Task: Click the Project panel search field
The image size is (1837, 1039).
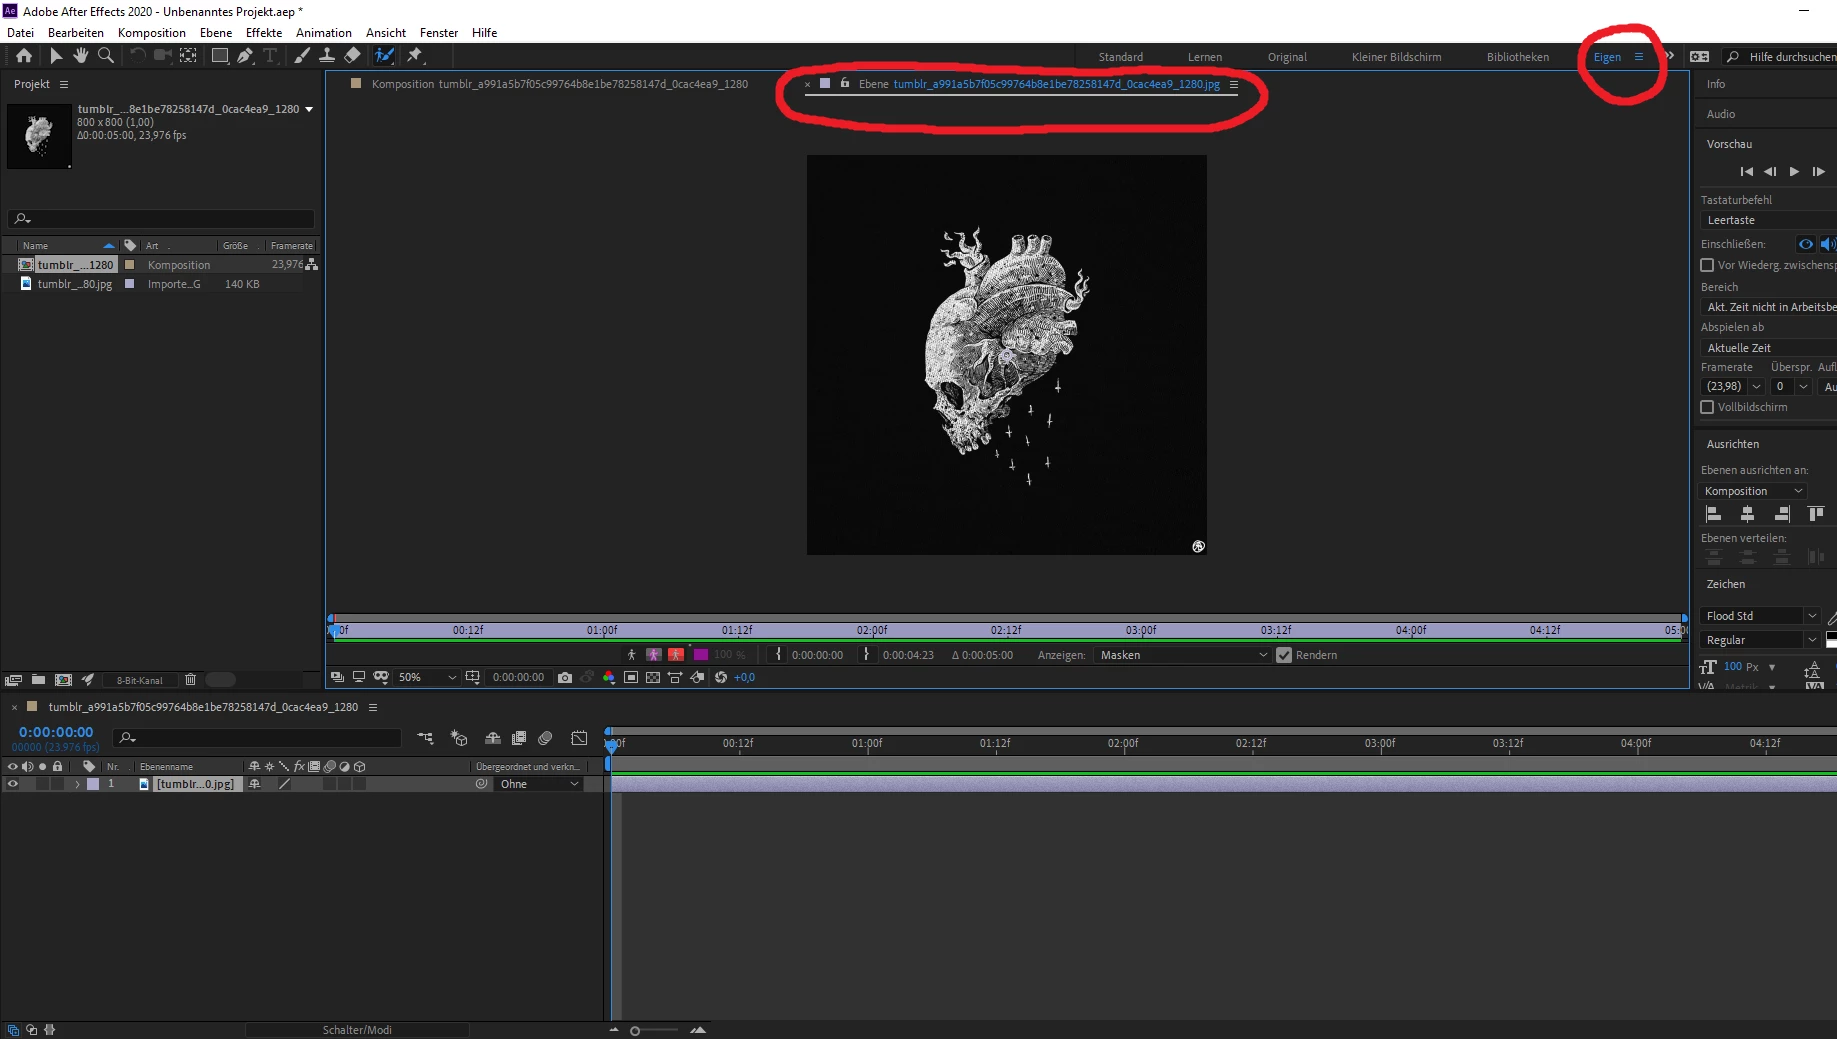Action: coord(161,219)
